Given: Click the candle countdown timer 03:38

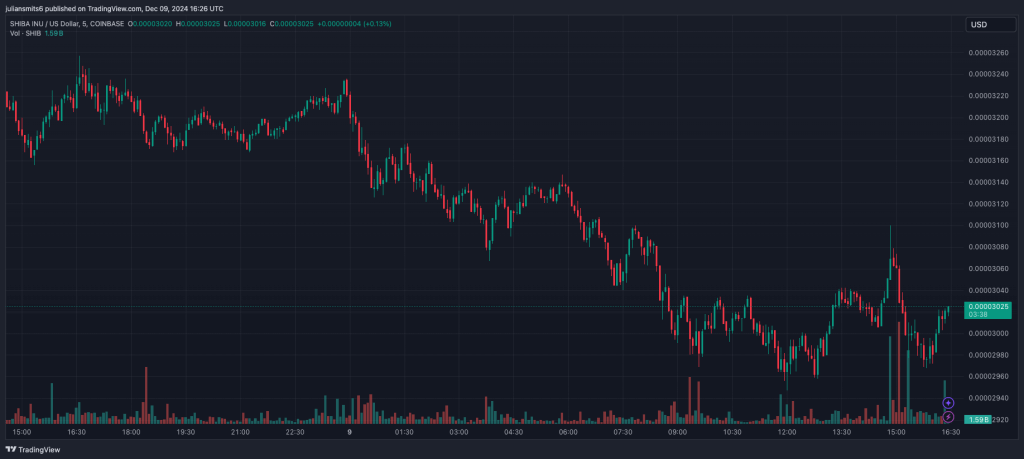Looking at the screenshot, I should point(978,315).
